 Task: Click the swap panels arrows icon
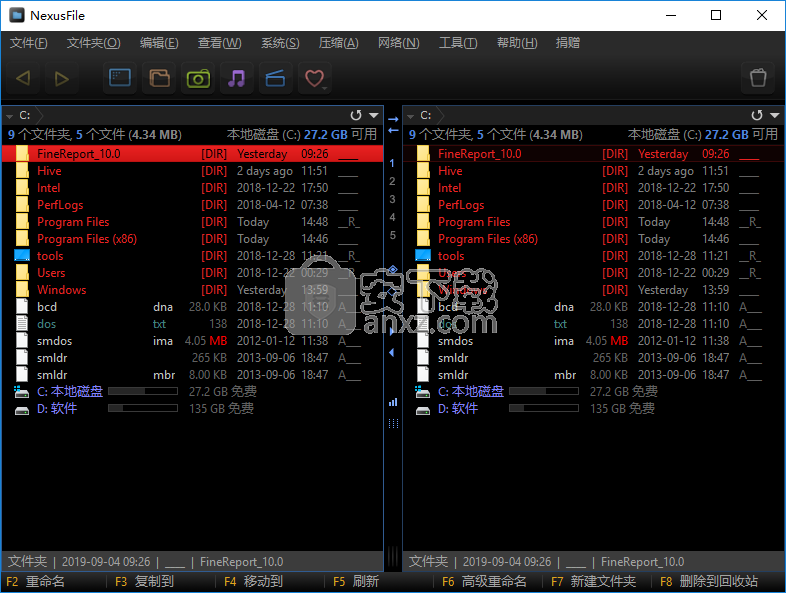tap(393, 125)
